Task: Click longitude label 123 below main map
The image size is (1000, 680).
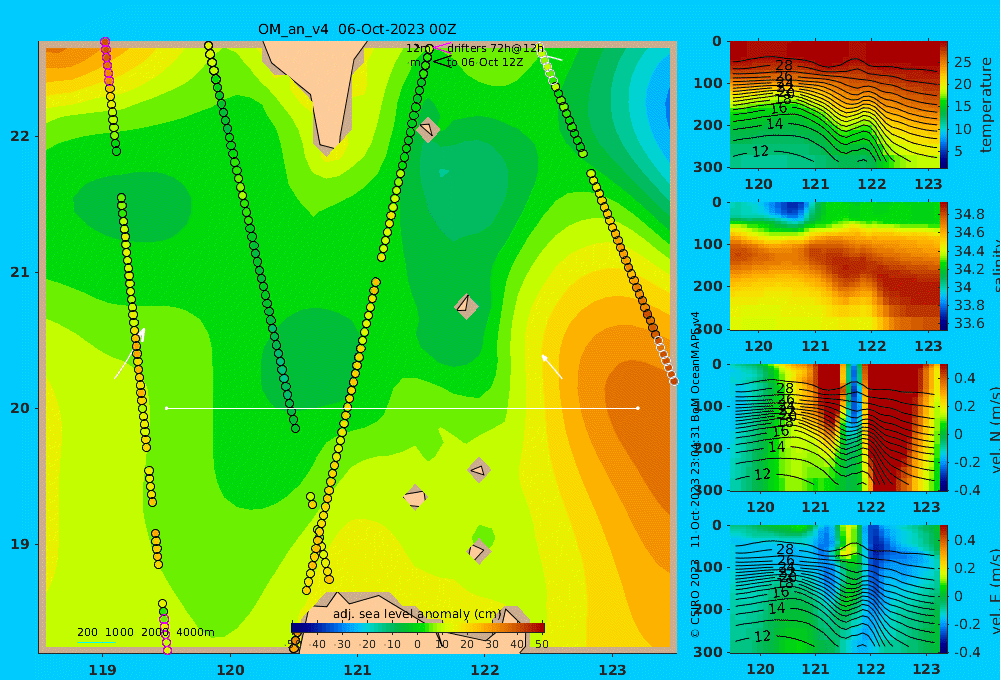Action: pyautogui.click(x=613, y=670)
